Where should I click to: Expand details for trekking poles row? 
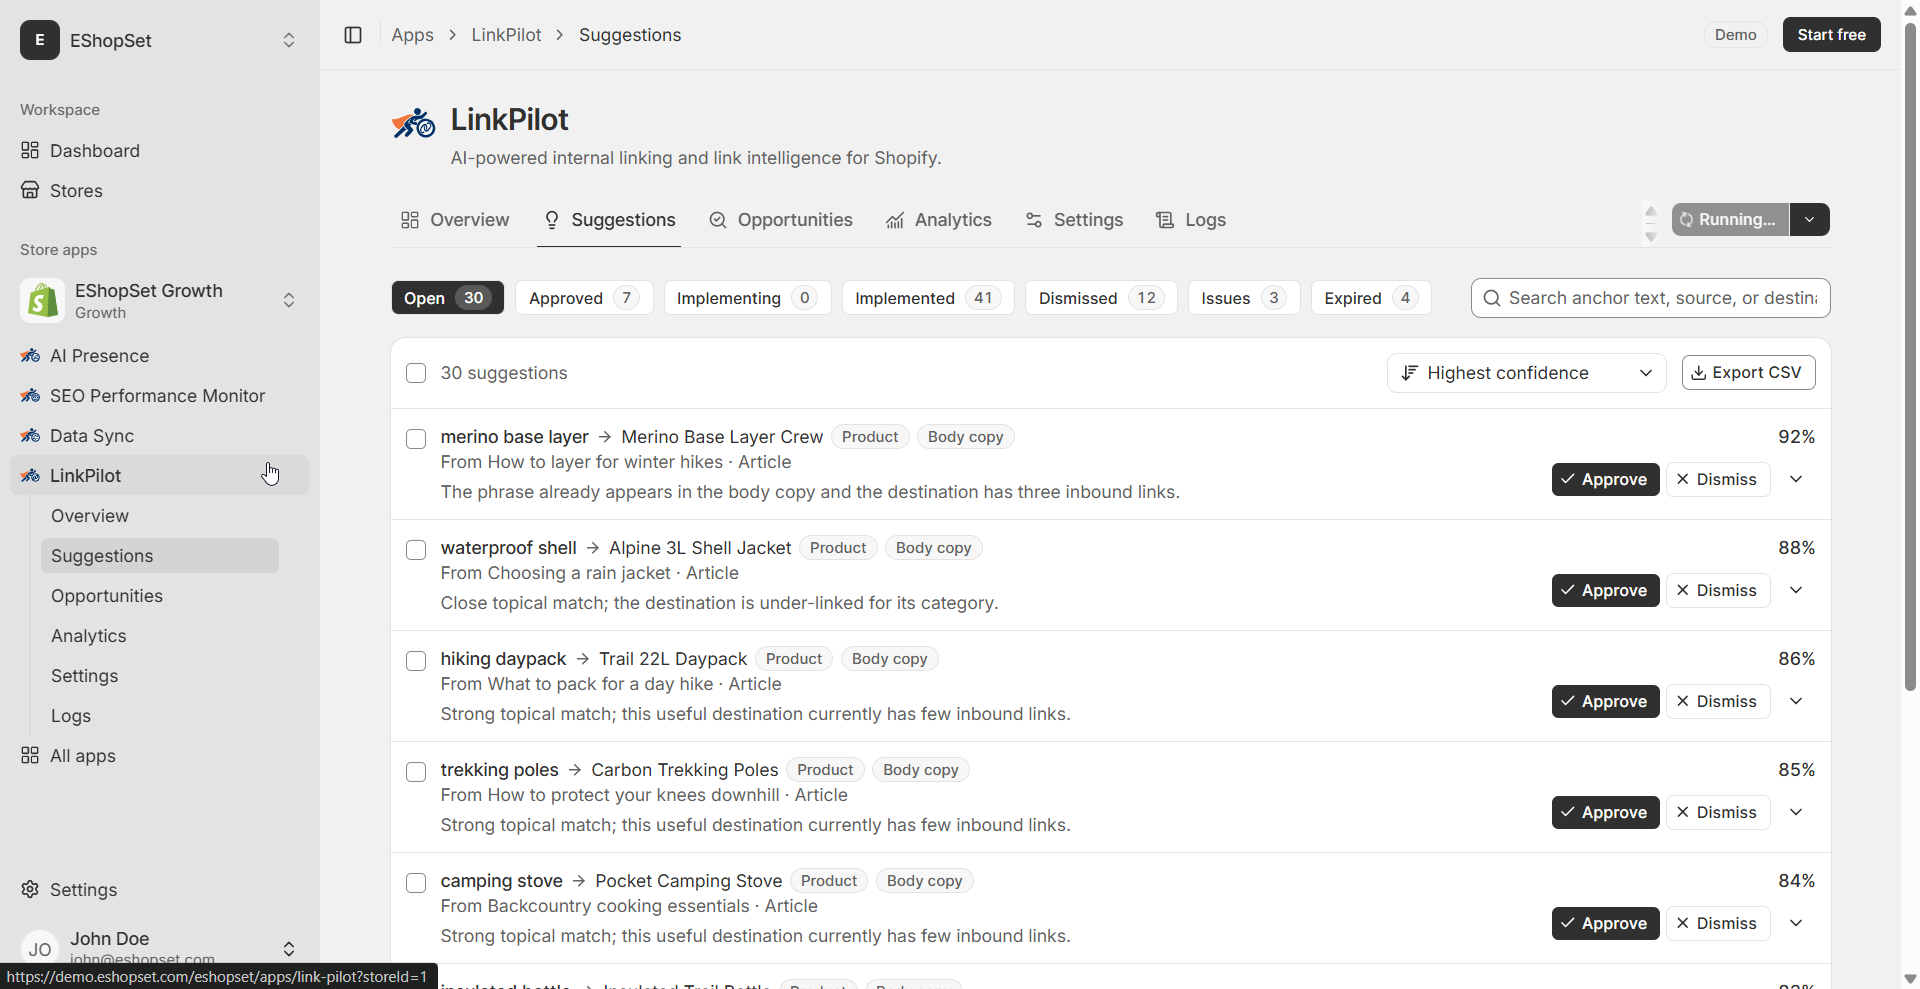tap(1796, 812)
